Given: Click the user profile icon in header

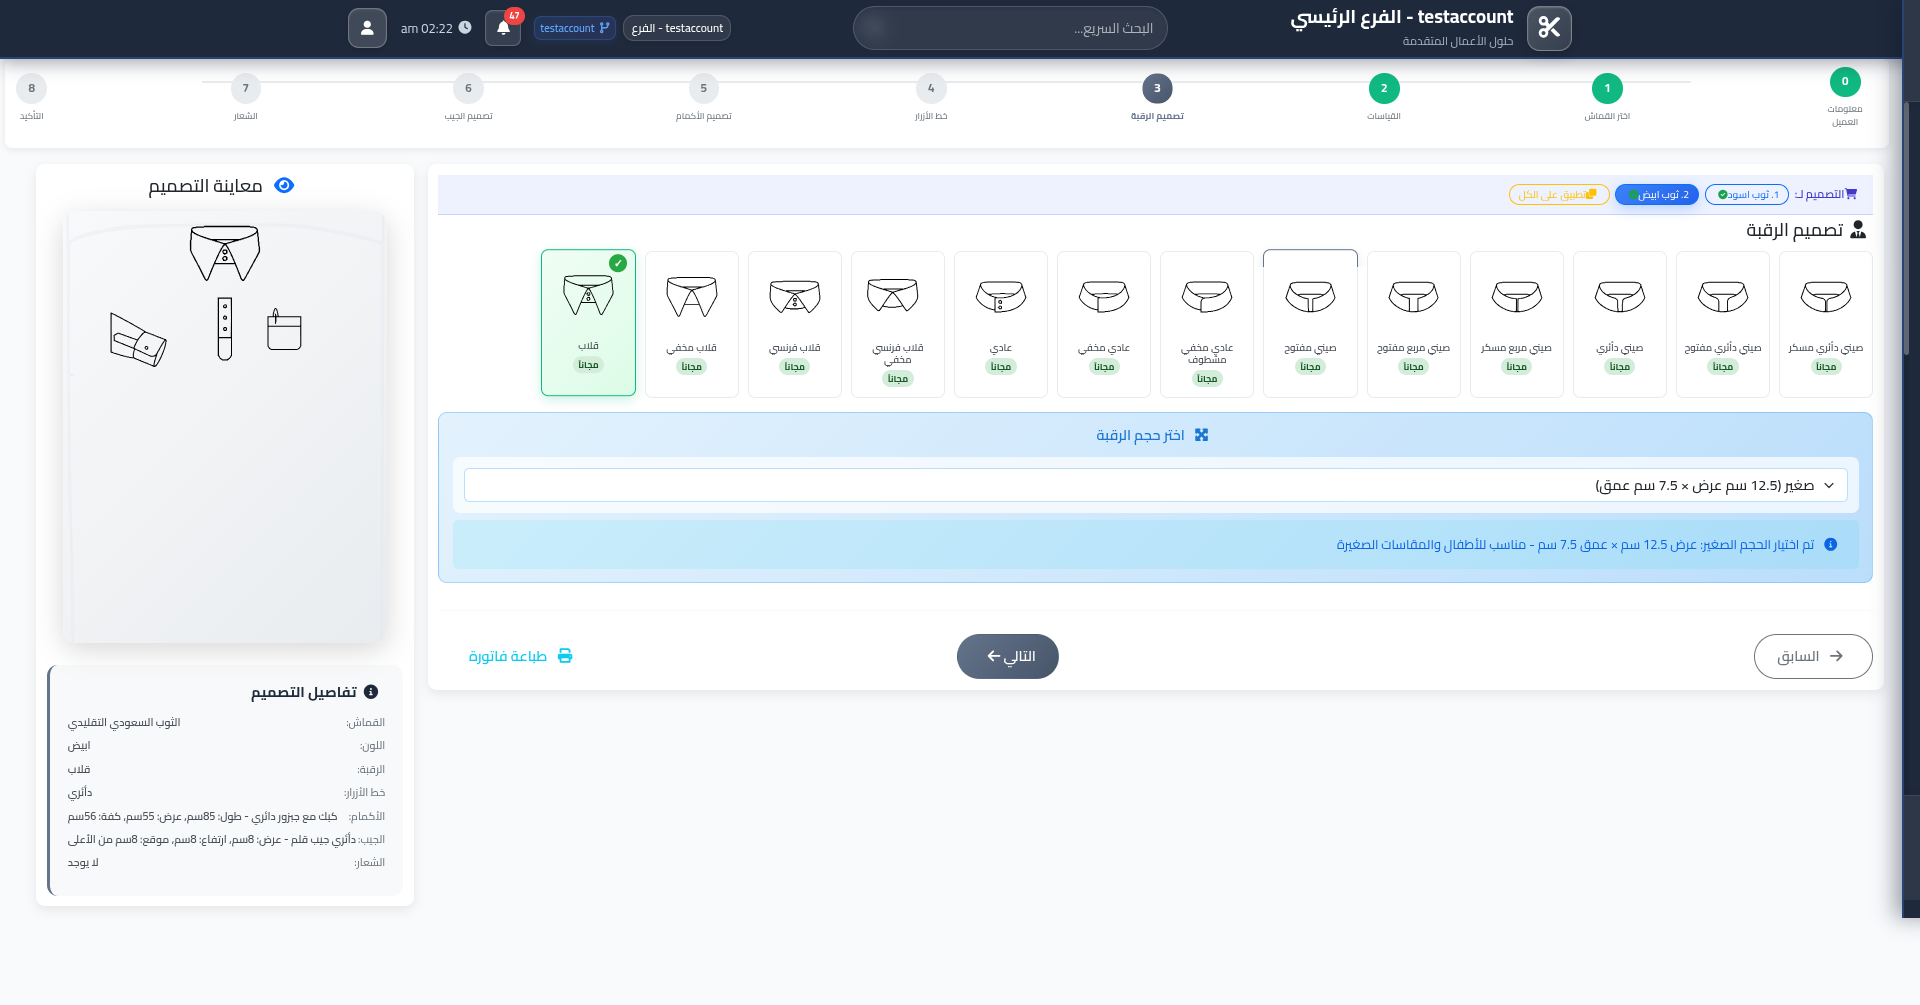Looking at the screenshot, I should tap(367, 28).
